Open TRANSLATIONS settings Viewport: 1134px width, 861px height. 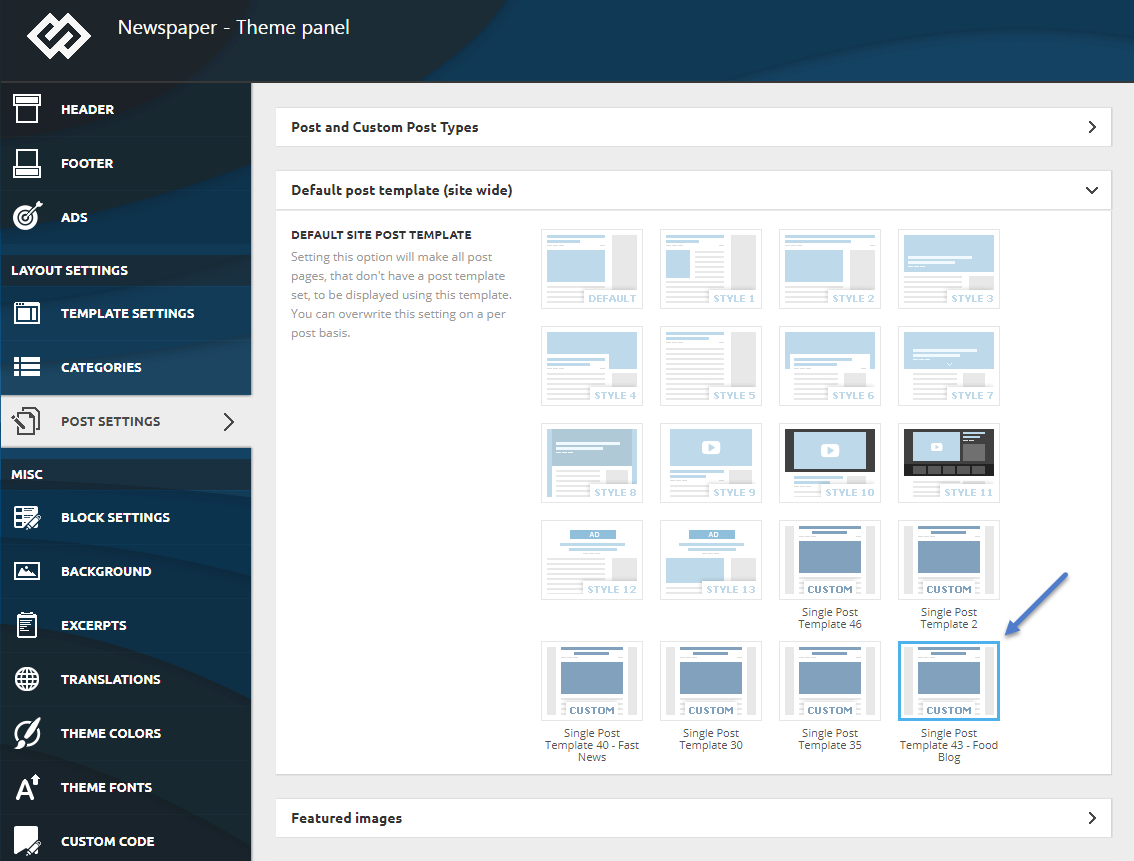pyautogui.click(x=126, y=680)
